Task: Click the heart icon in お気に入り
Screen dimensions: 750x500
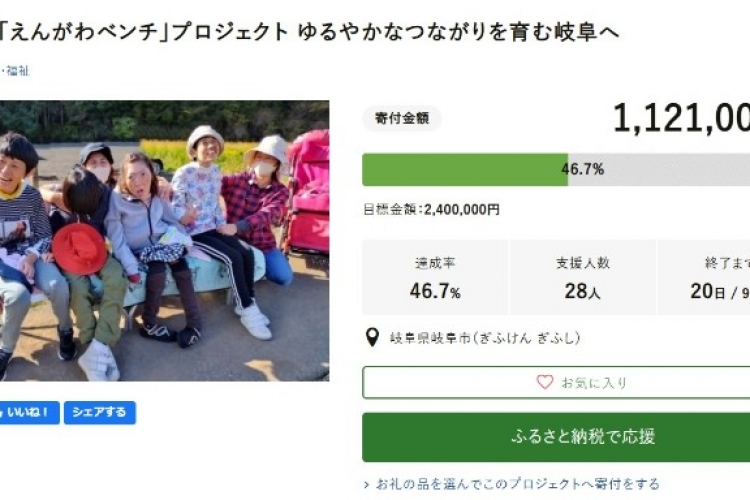Action: [545, 382]
